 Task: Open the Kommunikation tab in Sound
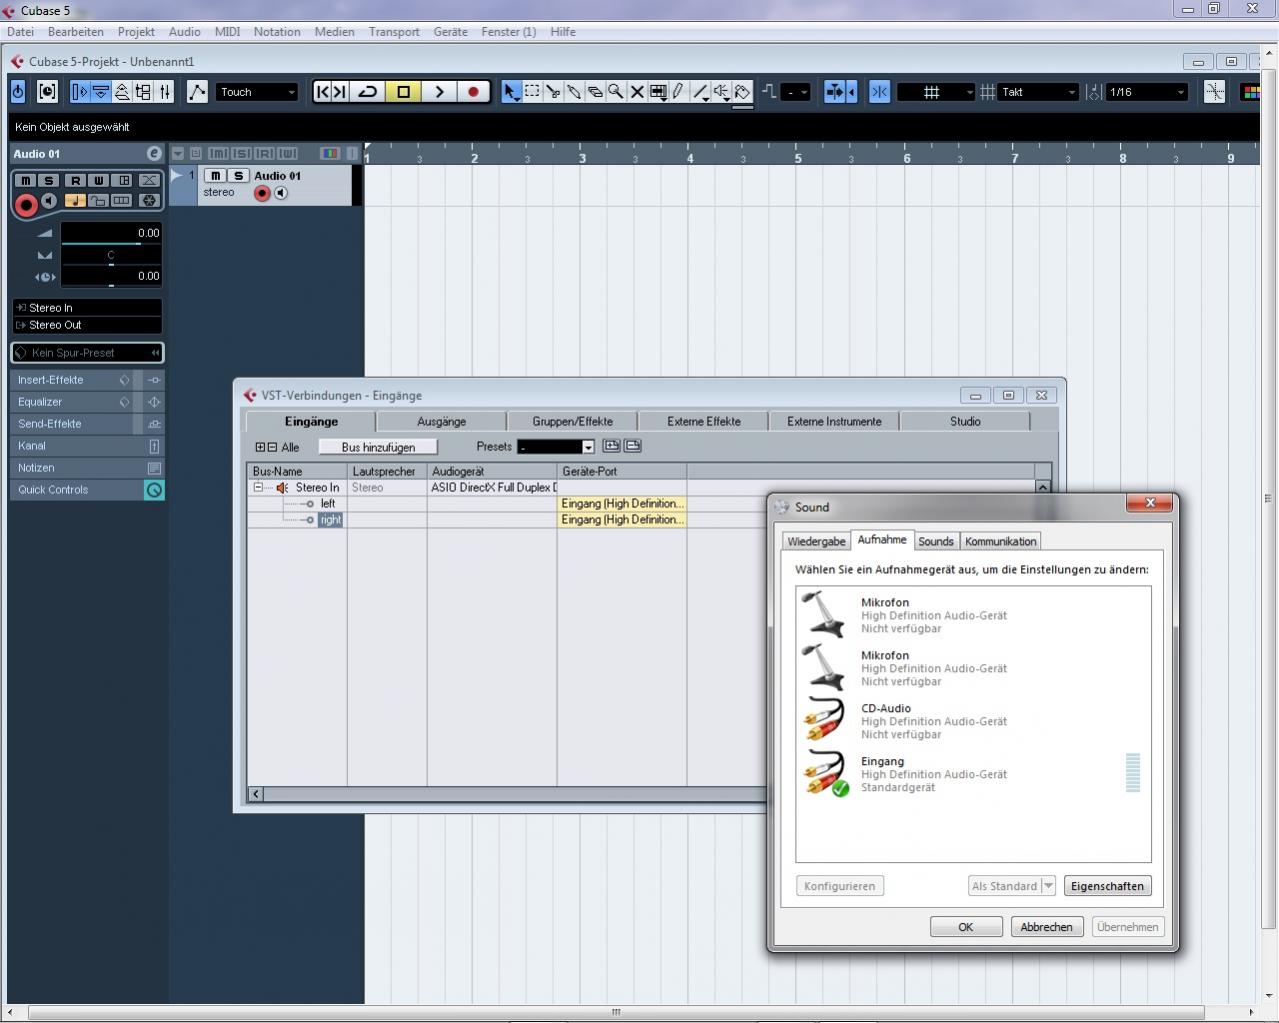click(1000, 541)
